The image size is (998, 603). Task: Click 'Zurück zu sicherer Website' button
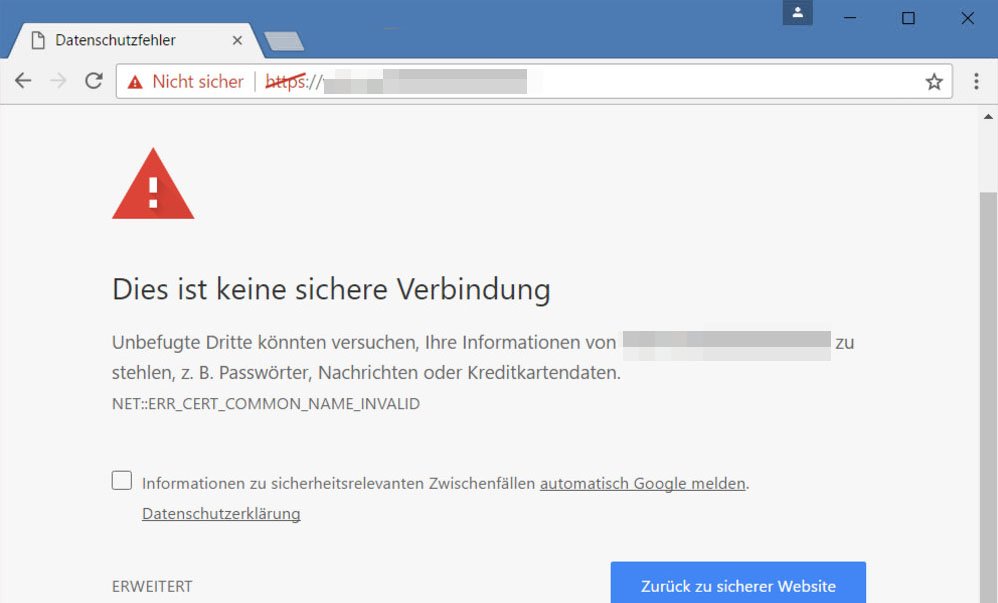tap(738, 585)
